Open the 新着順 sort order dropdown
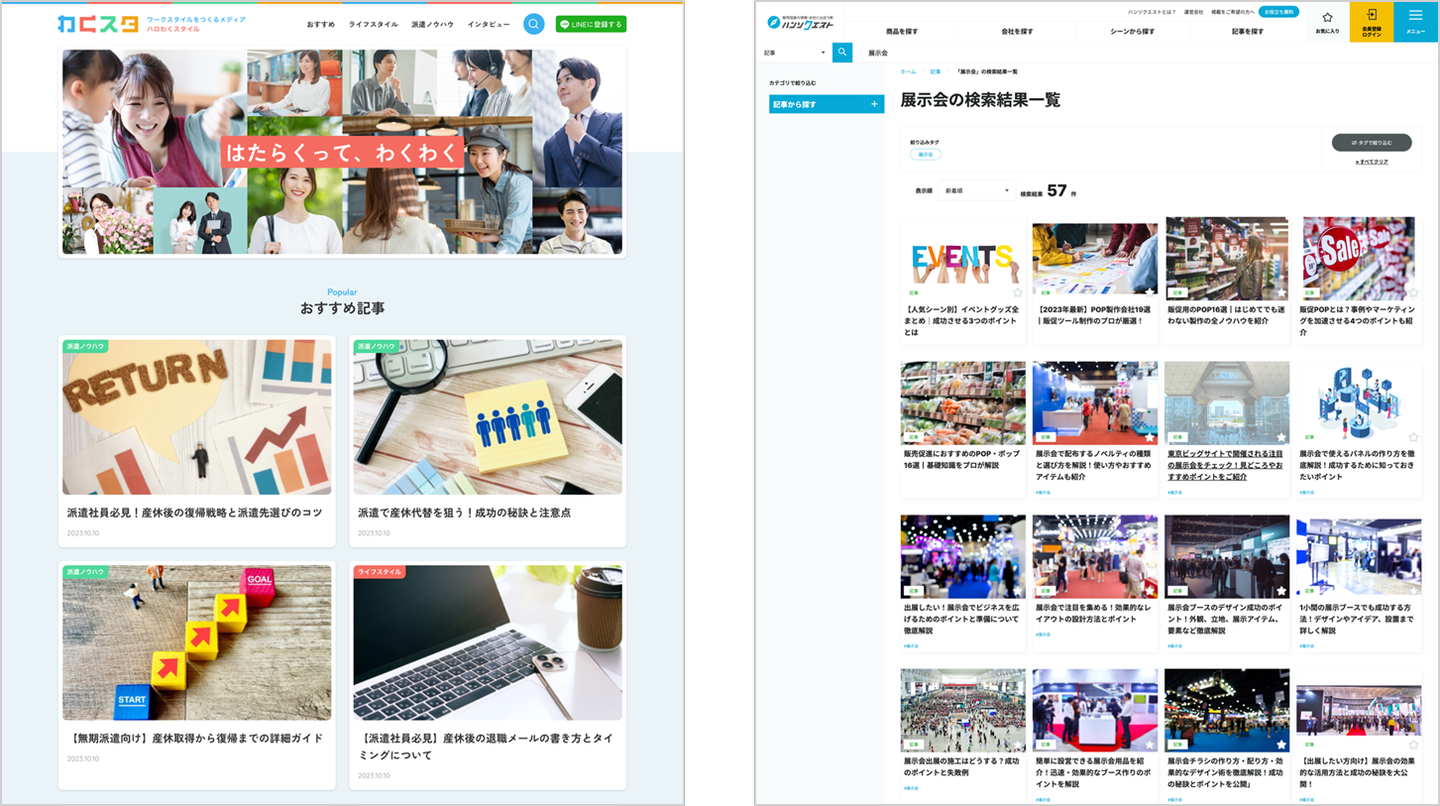The height and width of the screenshot is (806, 1440). tap(976, 190)
